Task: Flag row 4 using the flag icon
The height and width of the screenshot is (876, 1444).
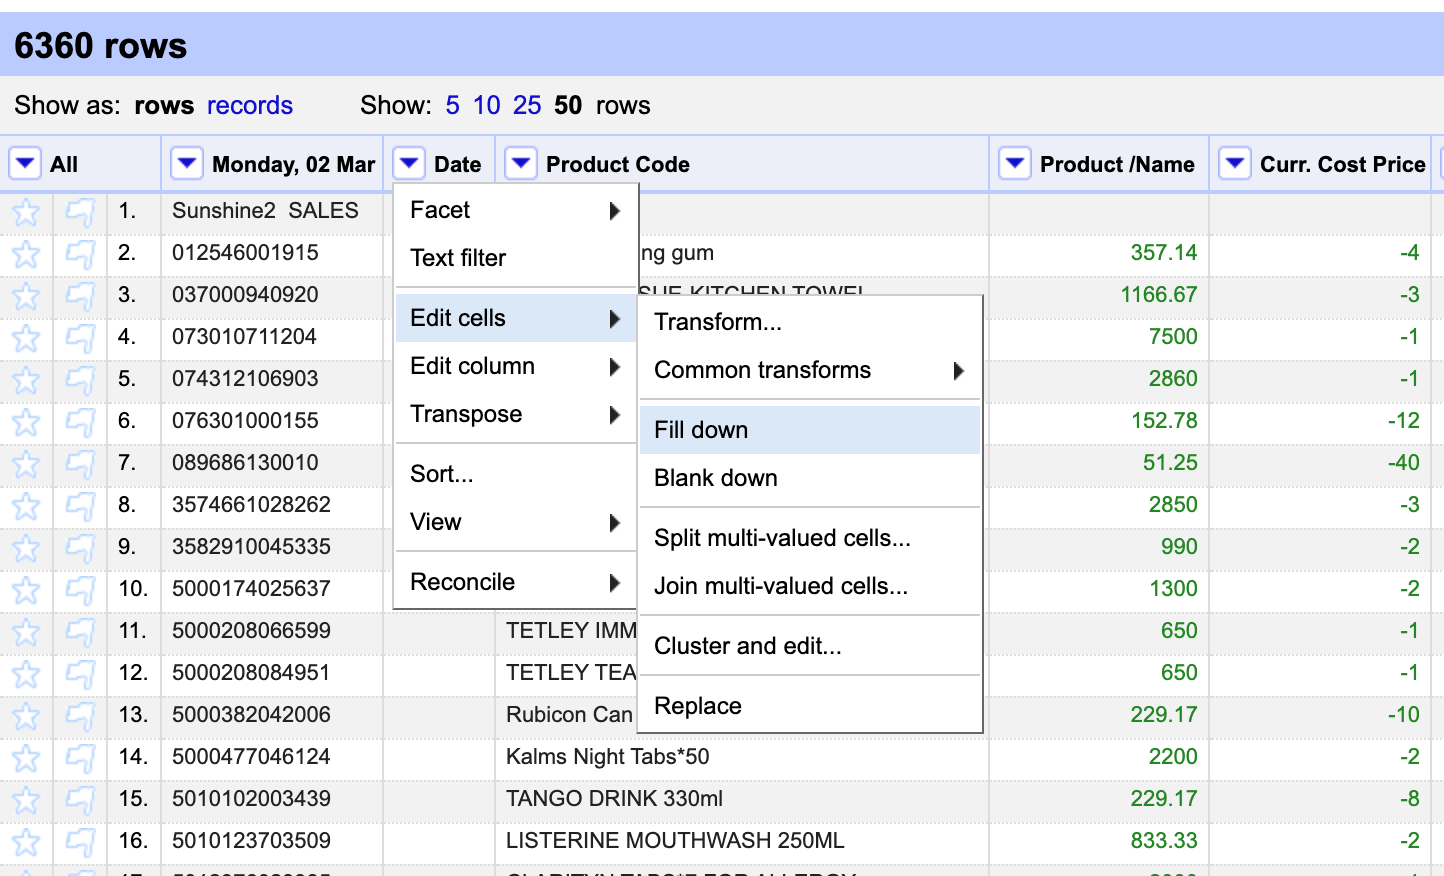Action: pyautogui.click(x=80, y=338)
